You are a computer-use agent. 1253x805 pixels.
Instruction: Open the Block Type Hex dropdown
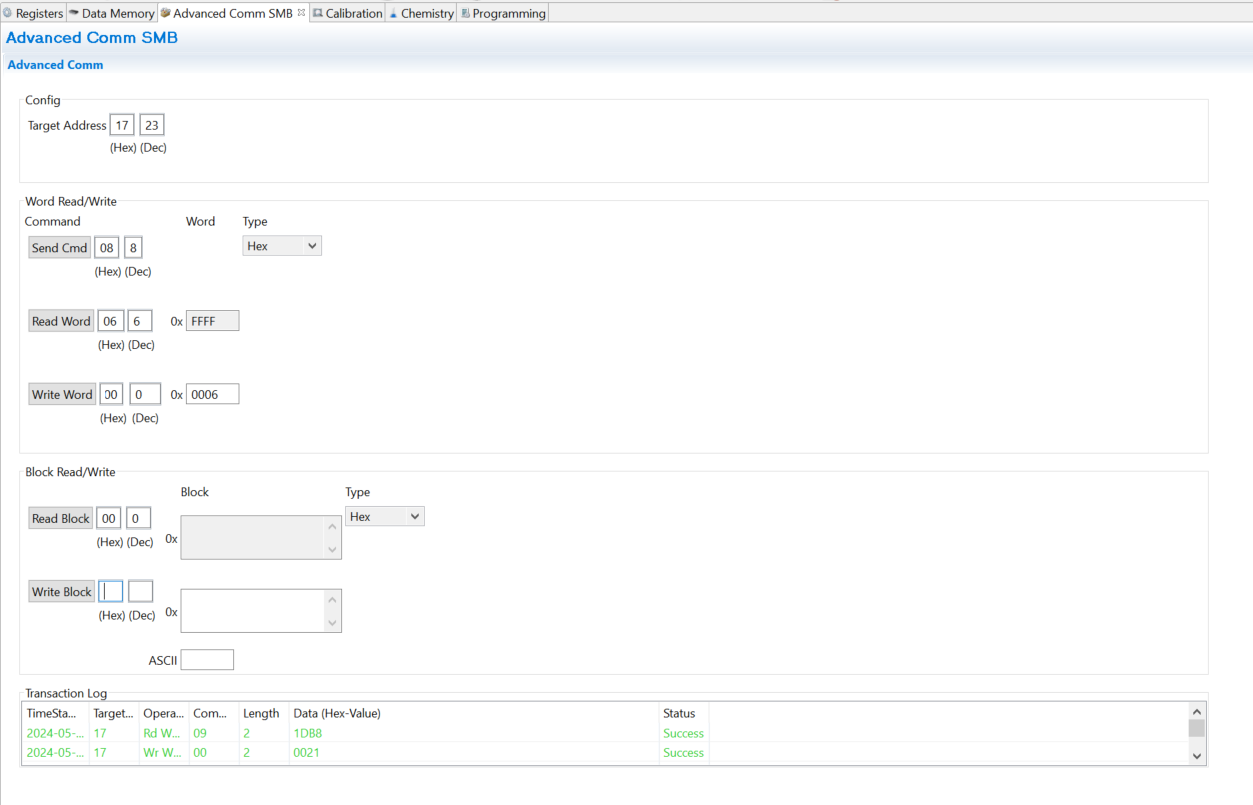(384, 516)
